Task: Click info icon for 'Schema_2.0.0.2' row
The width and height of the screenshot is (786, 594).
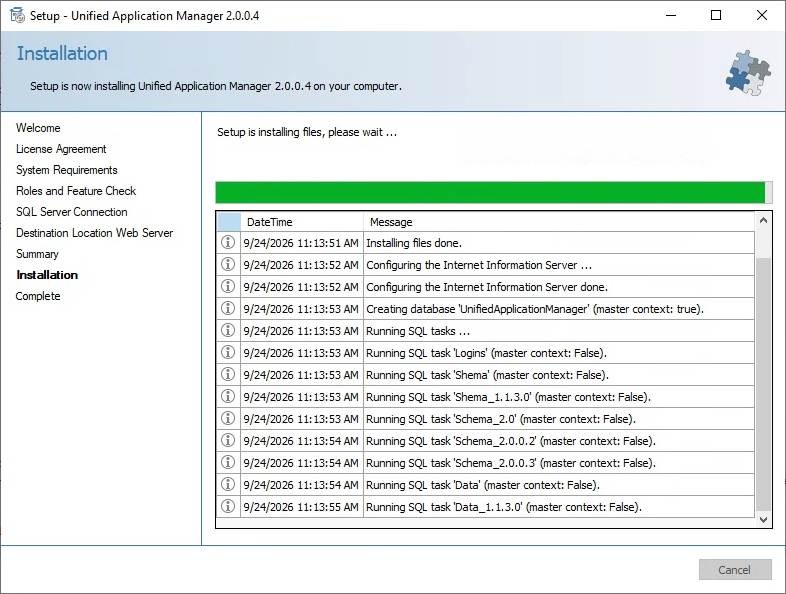Action: tap(228, 441)
